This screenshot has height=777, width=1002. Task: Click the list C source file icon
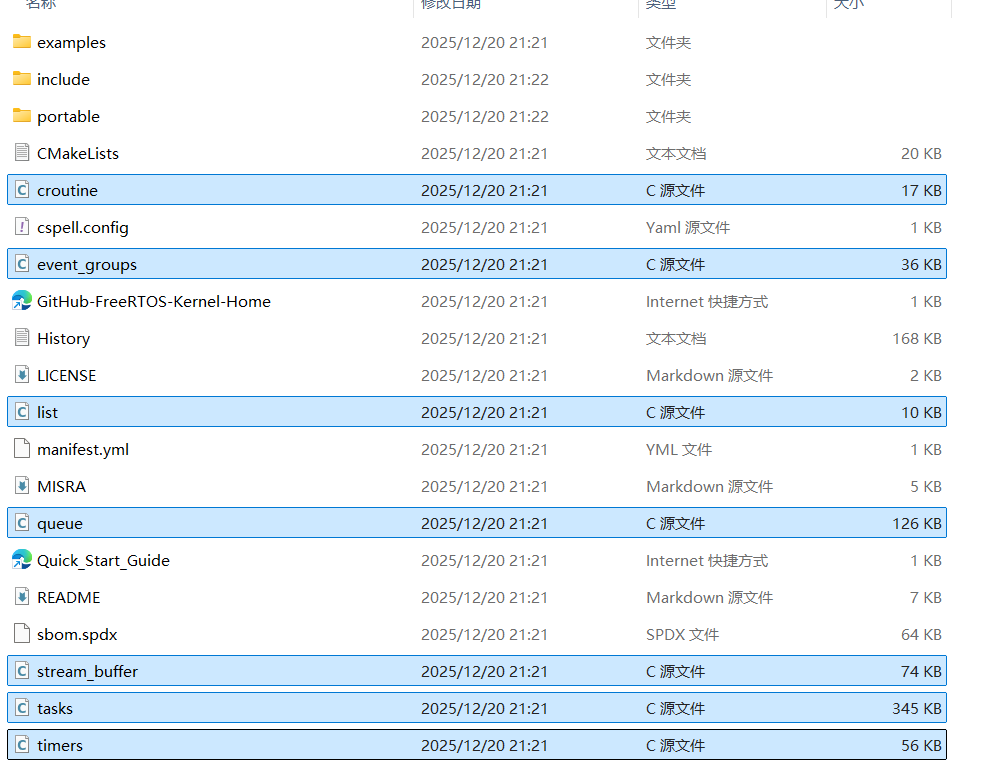22,412
